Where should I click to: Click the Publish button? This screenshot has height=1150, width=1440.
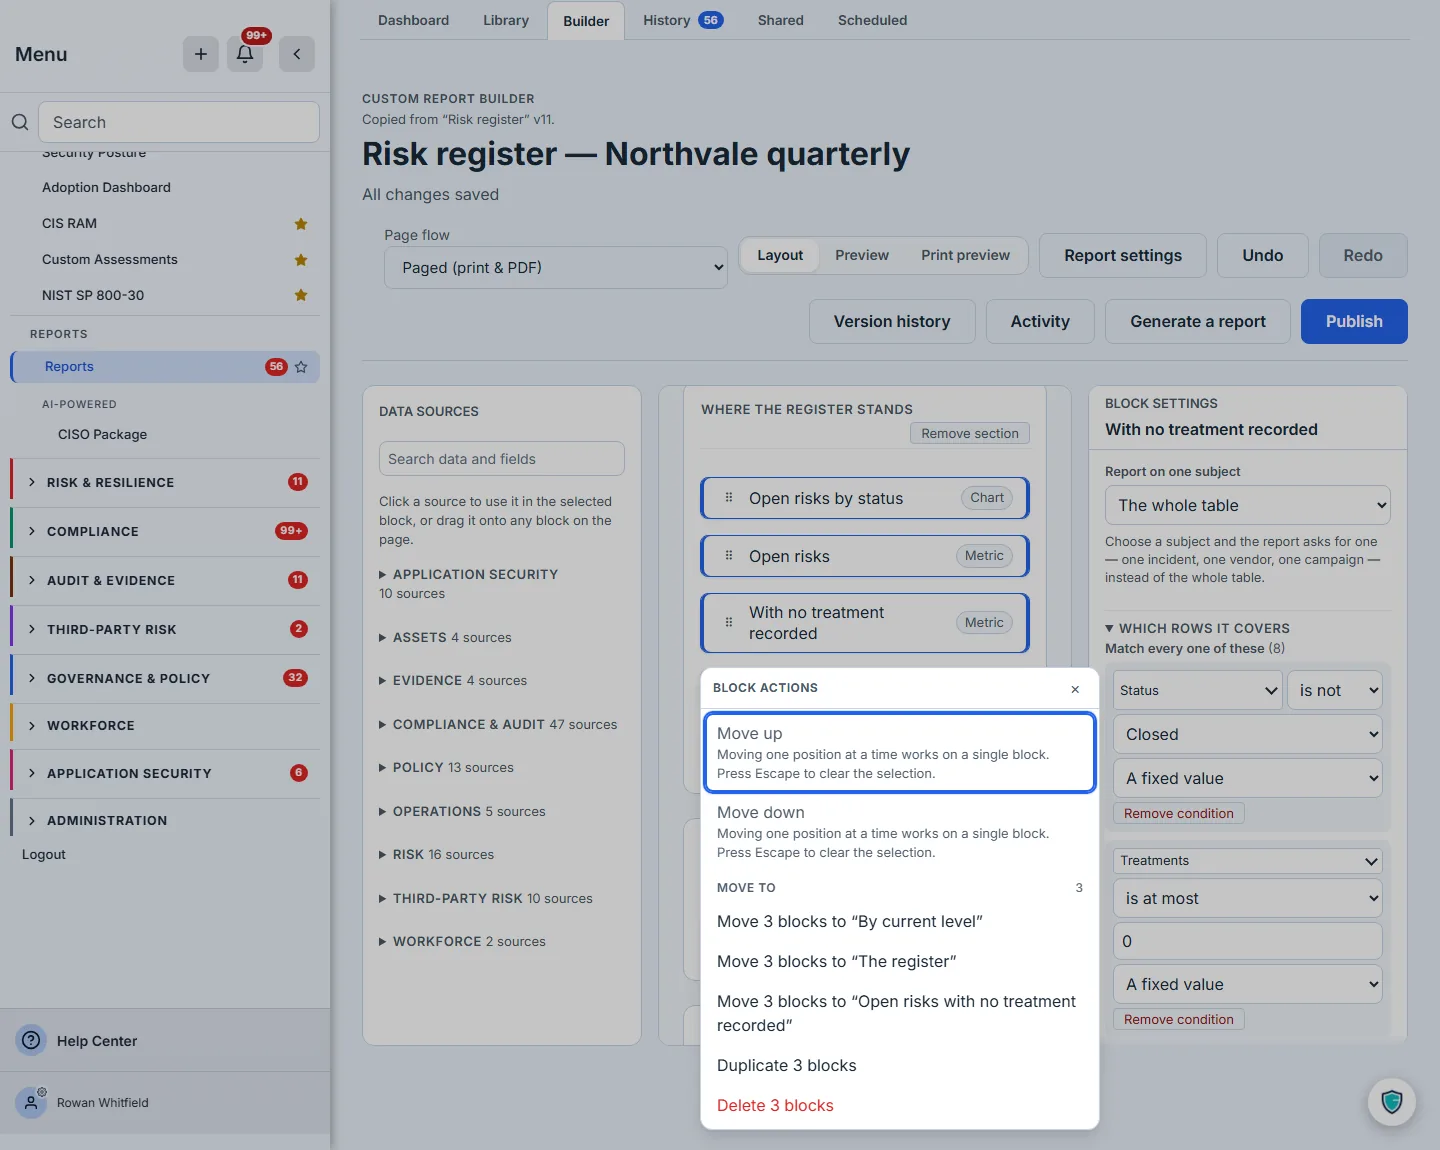(x=1354, y=321)
